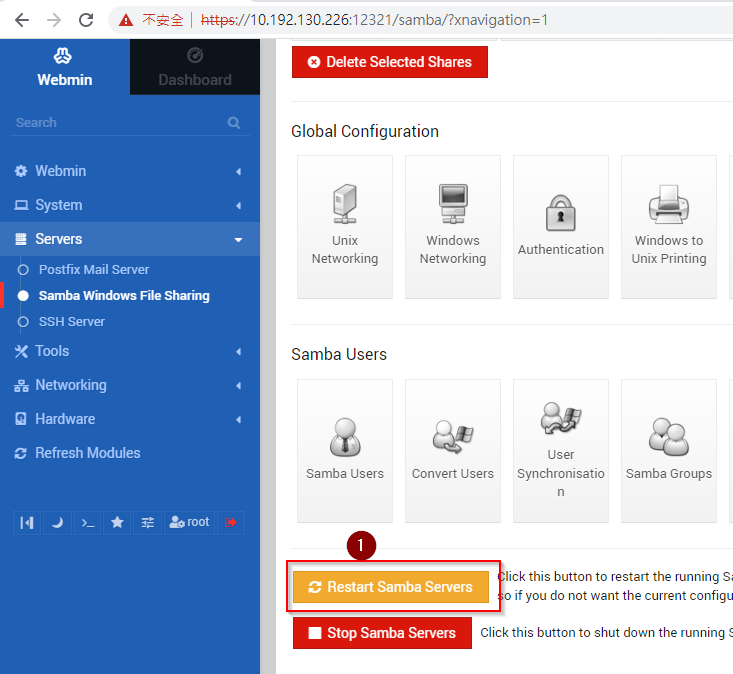The image size is (733, 674).
Task: Open the Samba Users icon
Action: 345,451
